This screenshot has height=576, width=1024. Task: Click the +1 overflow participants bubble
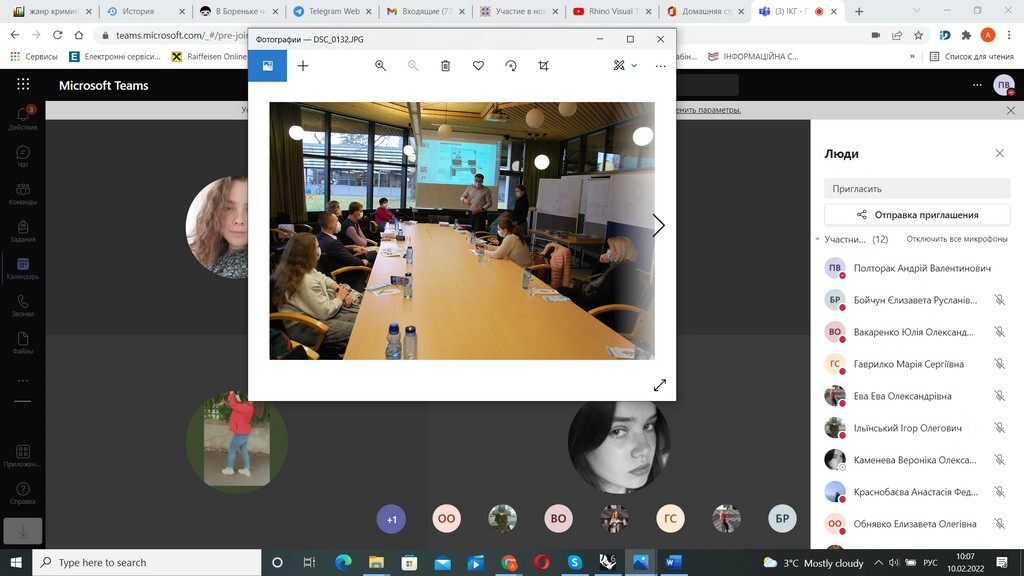click(x=391, y=519)
